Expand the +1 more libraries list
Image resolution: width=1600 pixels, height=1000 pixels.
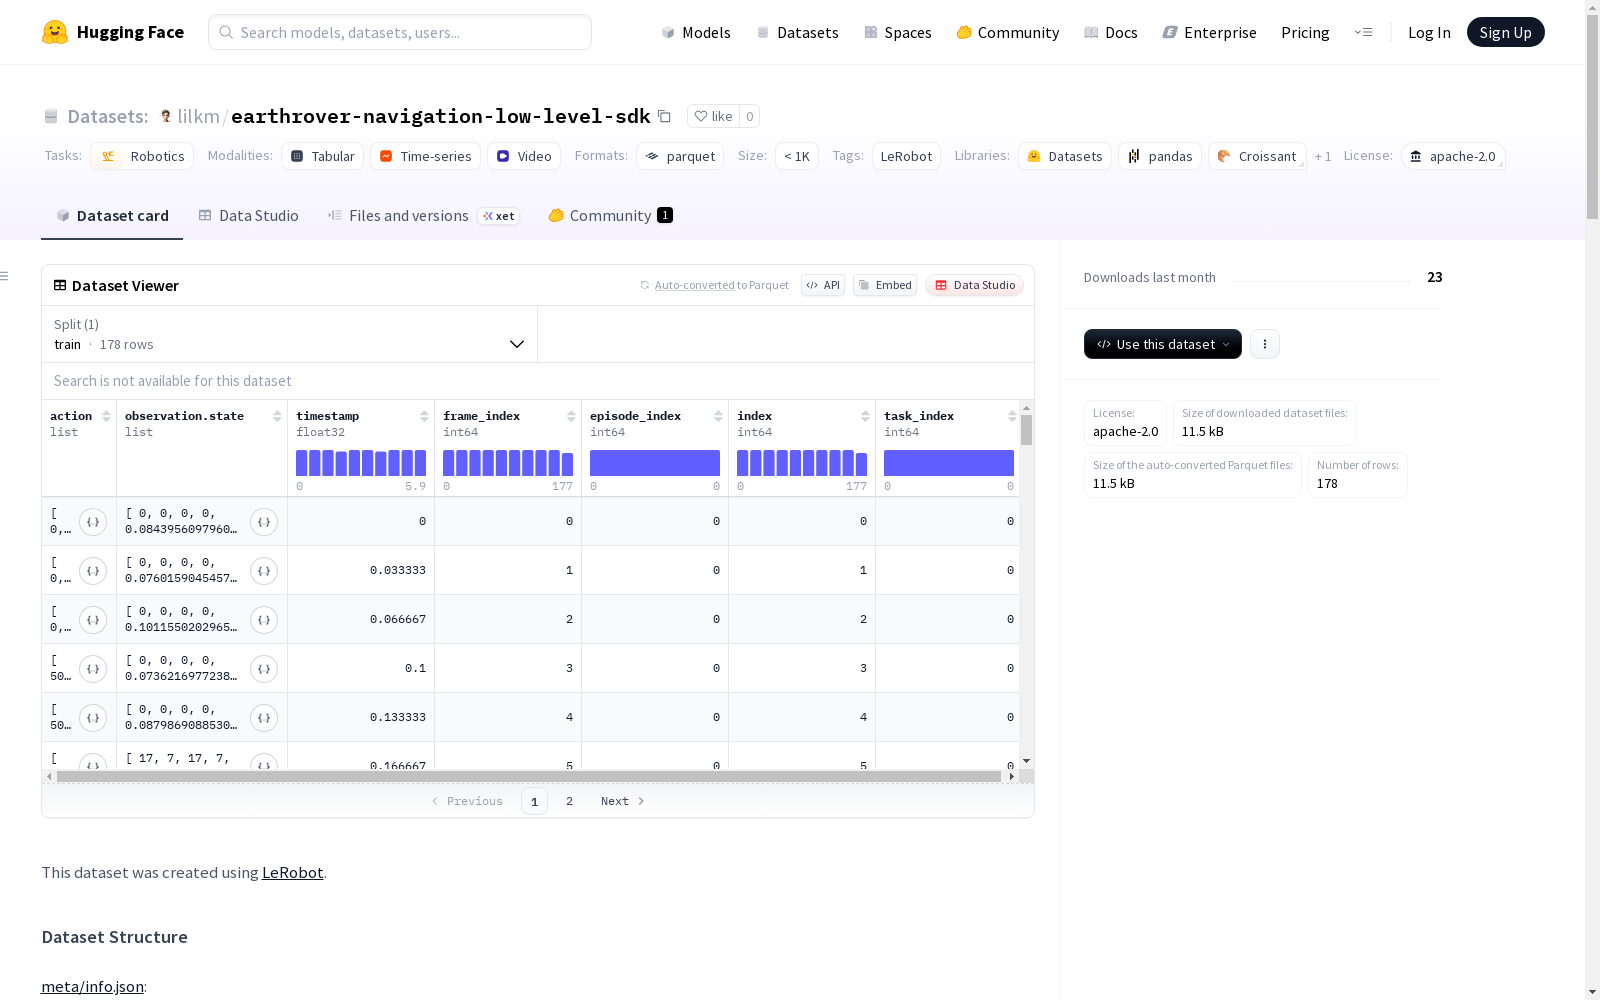[1323, 156]
